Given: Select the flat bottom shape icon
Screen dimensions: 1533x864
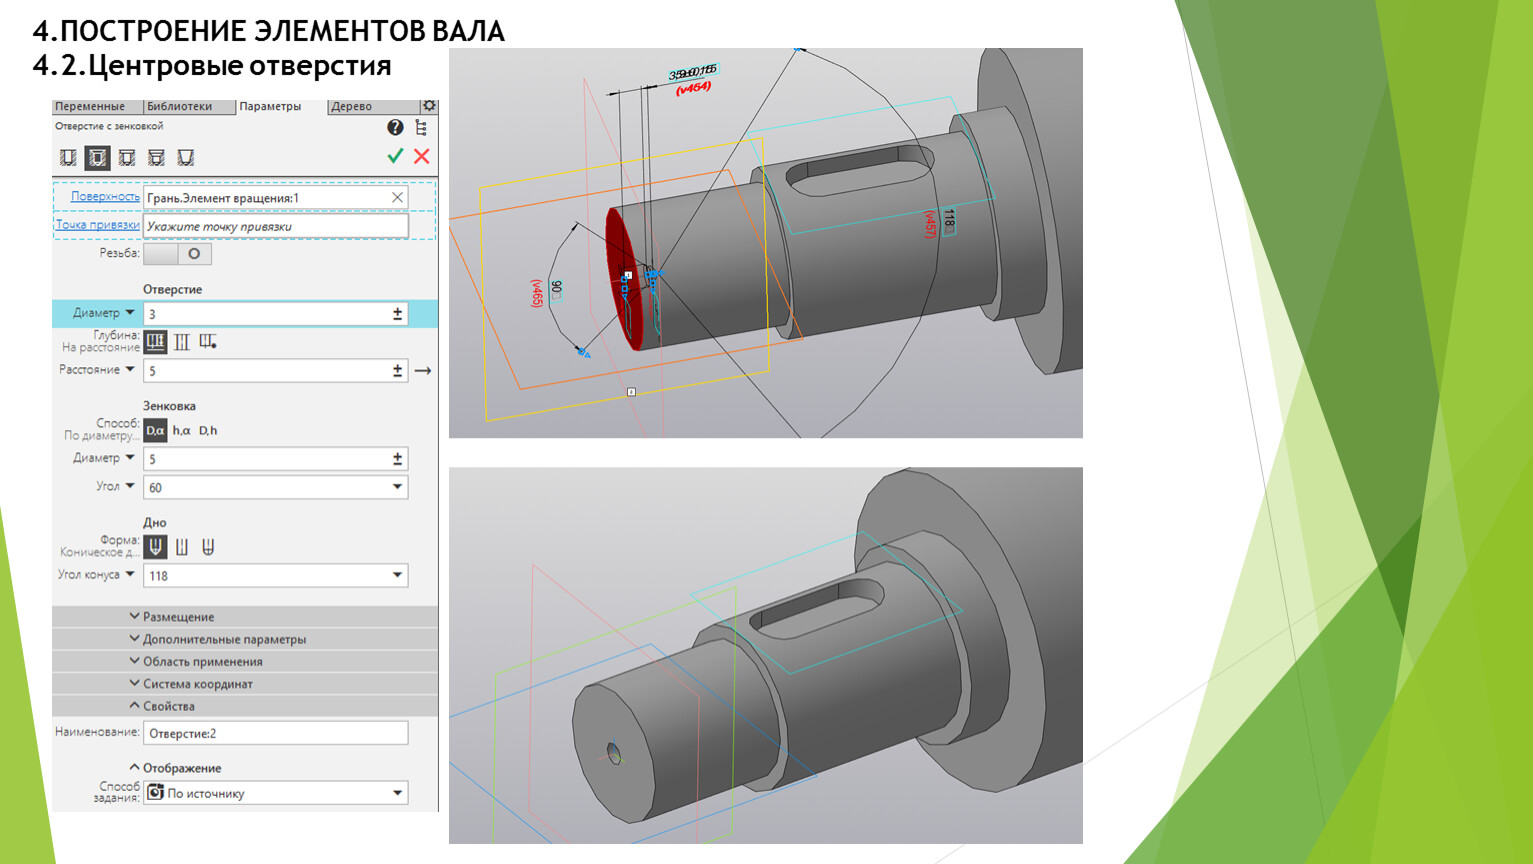Looking at the screenshot, I should pos(182,547).
